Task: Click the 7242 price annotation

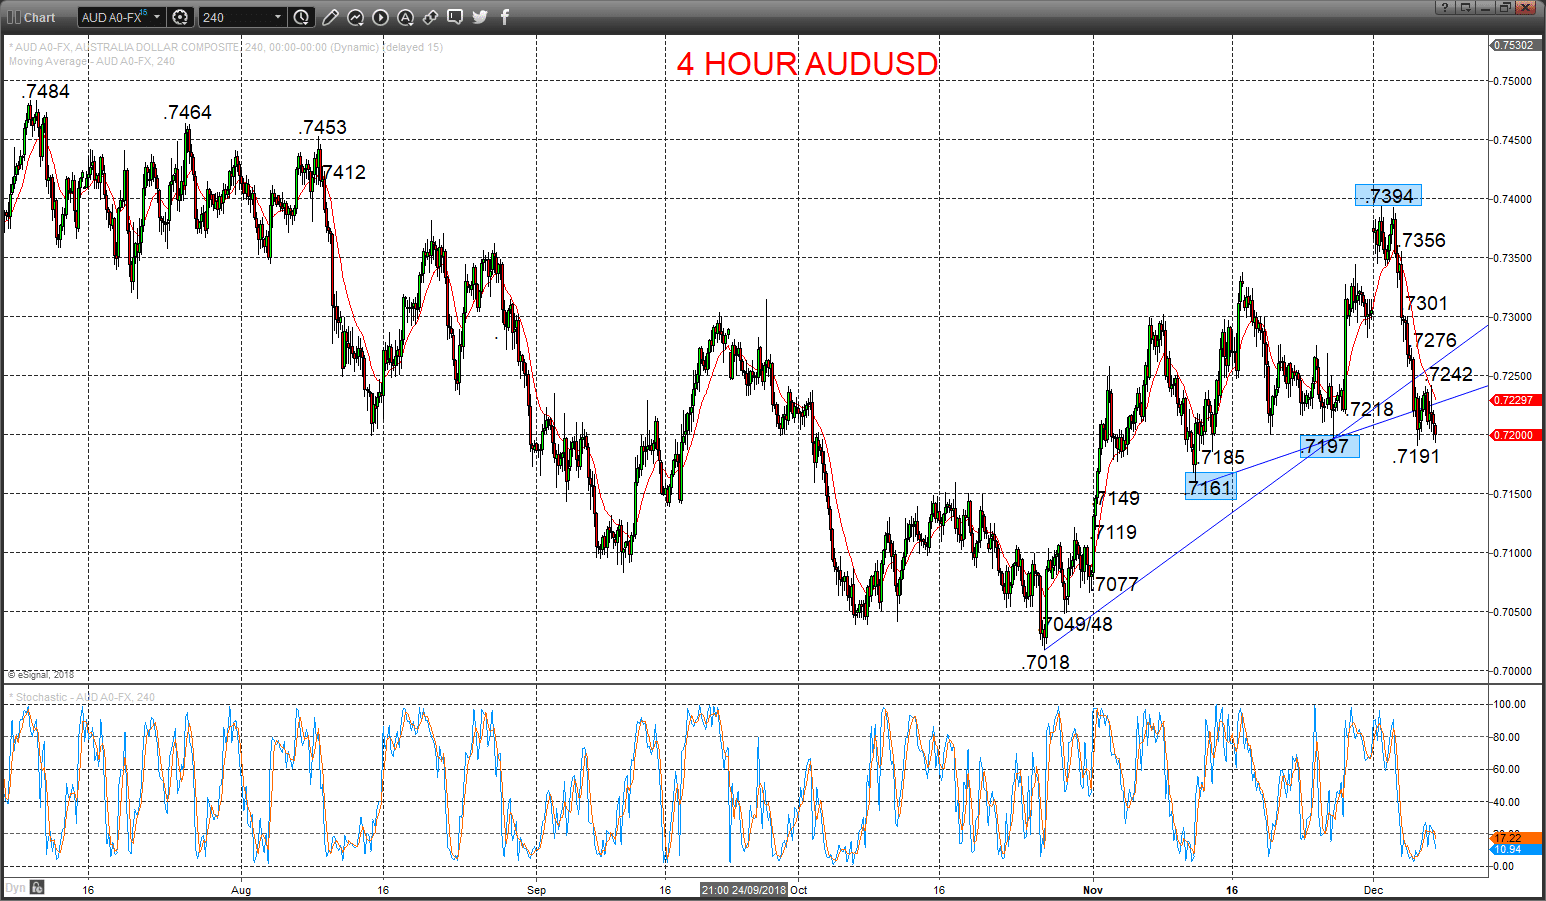Action: click(1451, 374)
